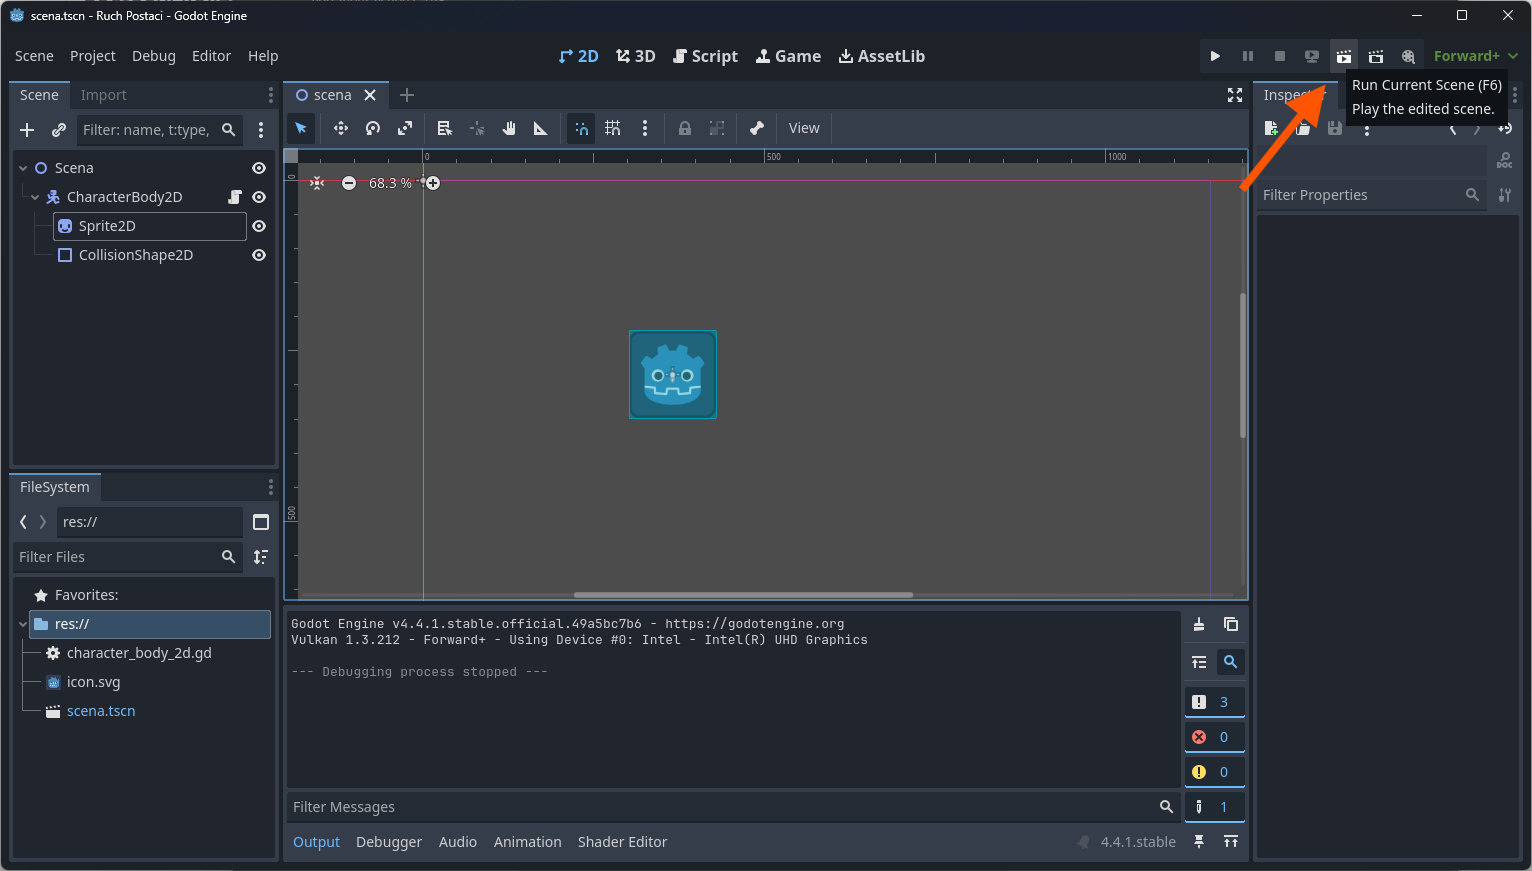Close the scena scene tab
This screenshot has width=1532, height=871.
[370, 95]
